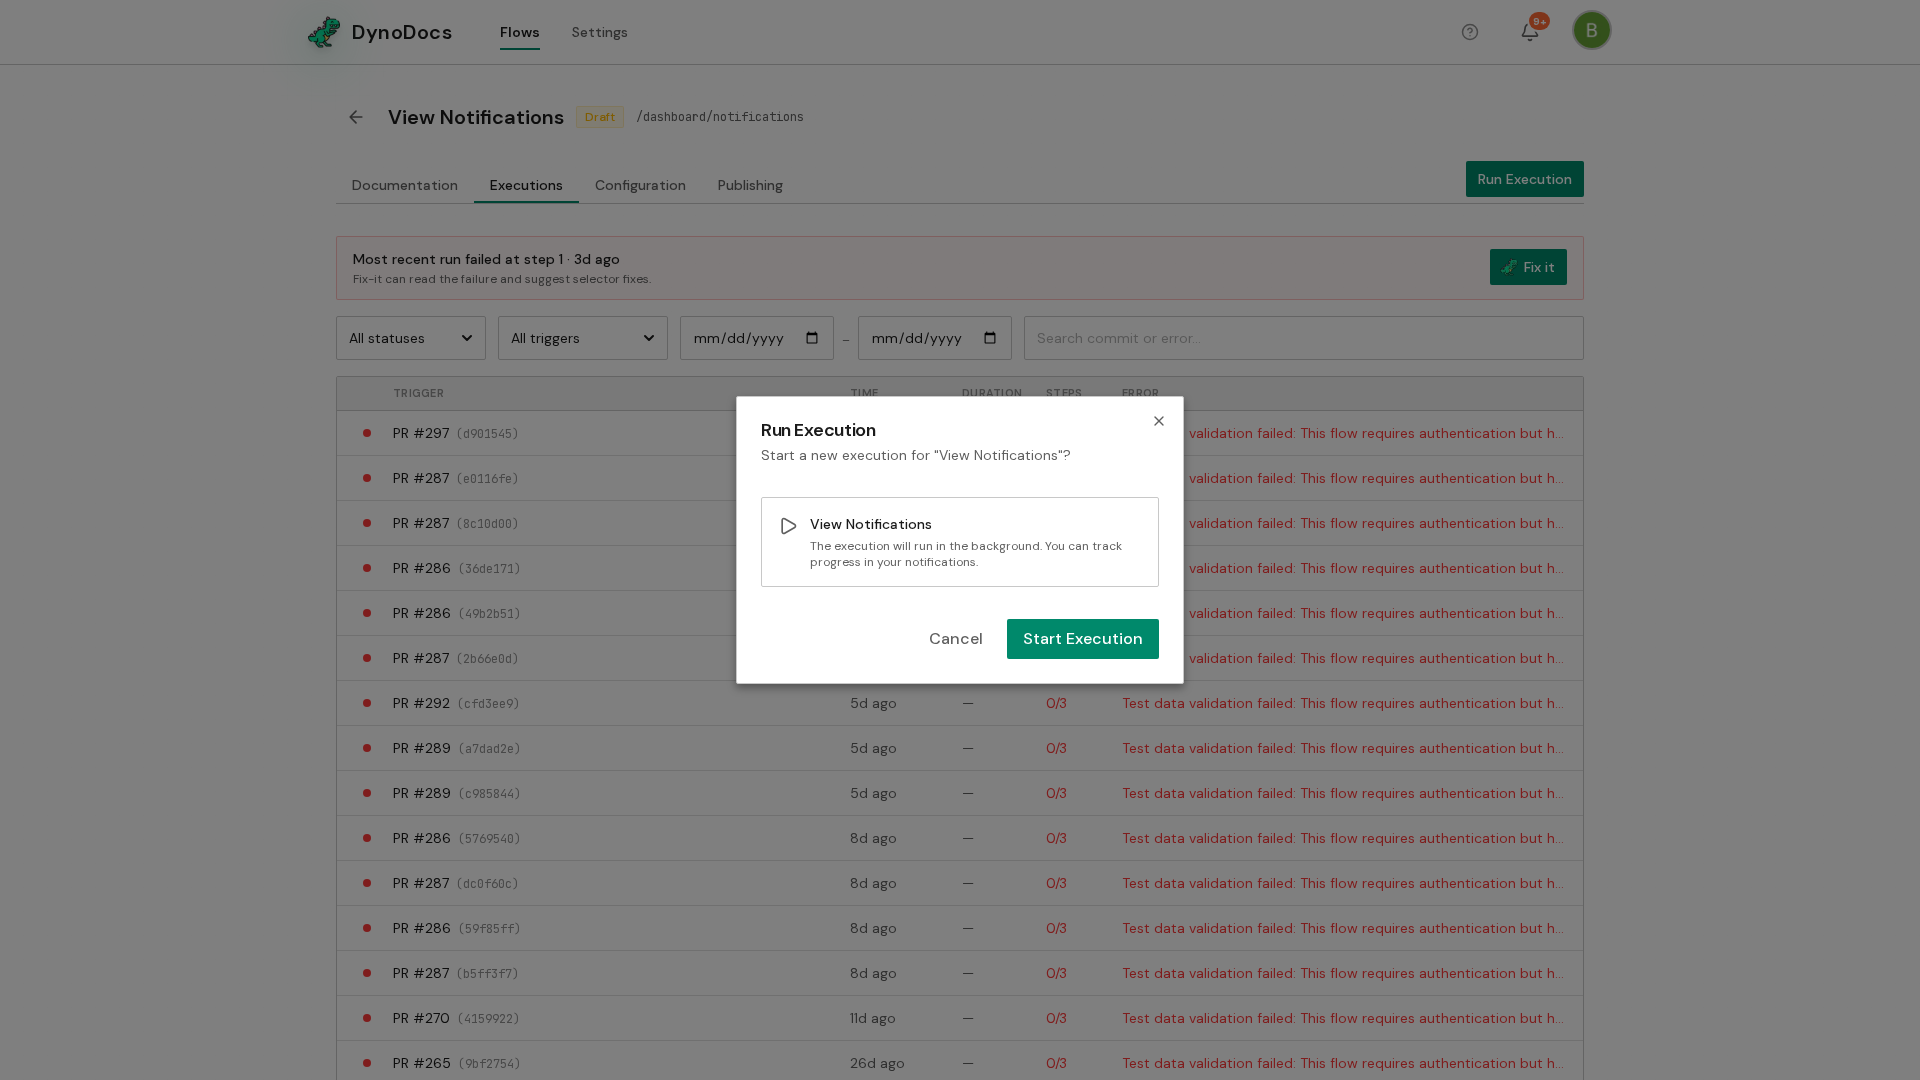Viewport: 1920px width, 1080px height.
Task: Click the Search commit or error field
Action: pos(1303,338)
